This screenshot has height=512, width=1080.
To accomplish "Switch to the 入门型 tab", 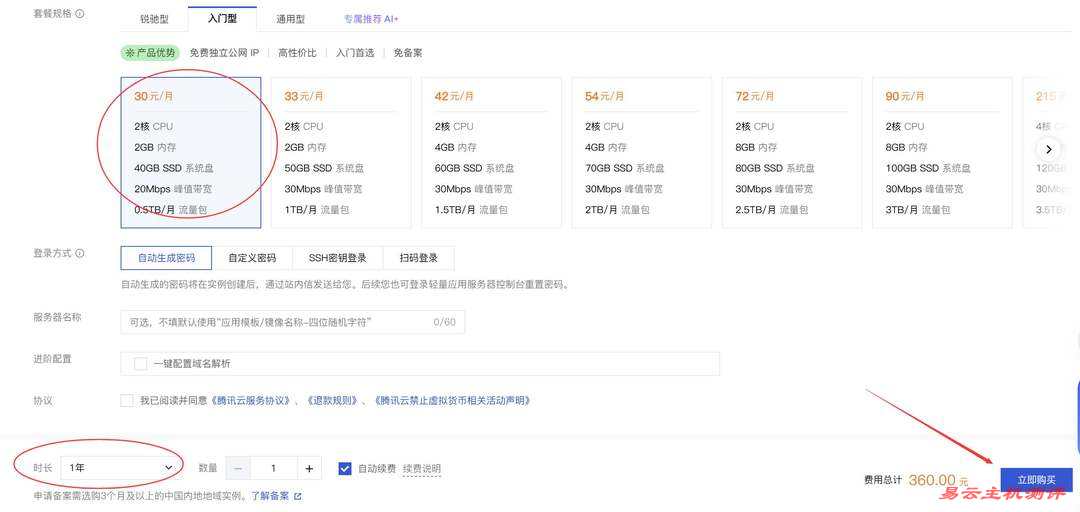I will [x=222, y=19].
